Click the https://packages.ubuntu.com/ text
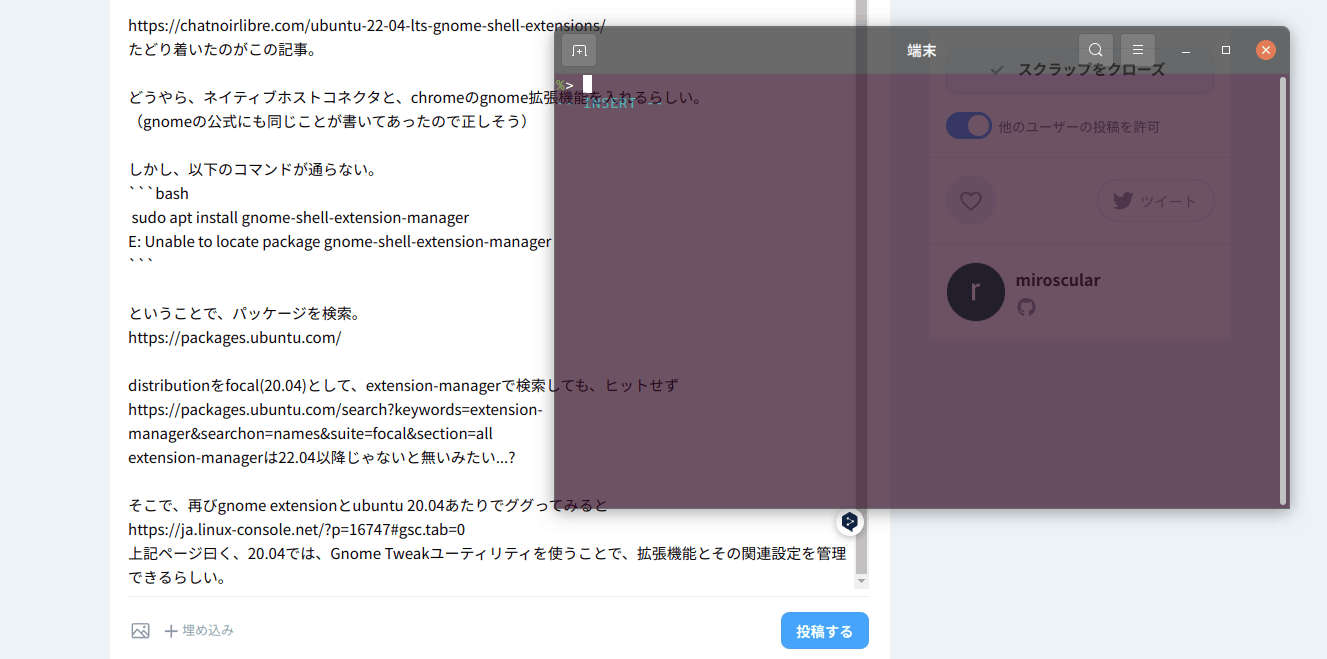1327x659 pixels. (235, 337)
